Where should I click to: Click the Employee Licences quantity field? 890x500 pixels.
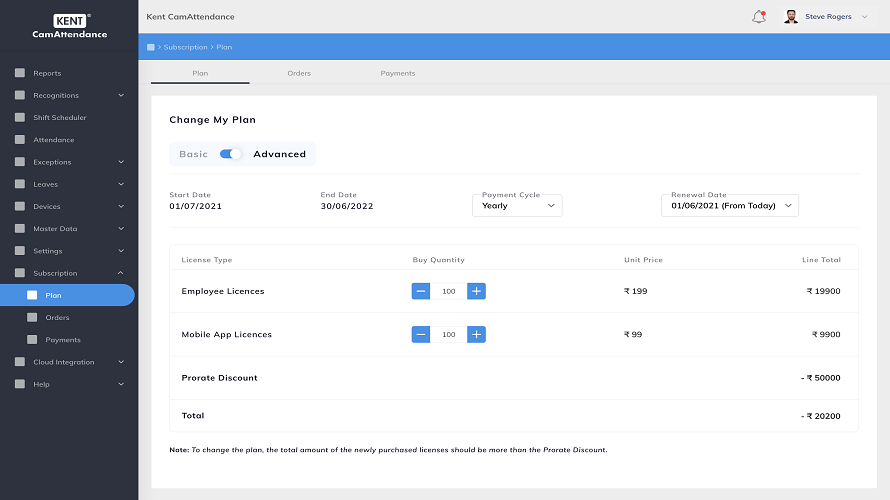(449, 291)
